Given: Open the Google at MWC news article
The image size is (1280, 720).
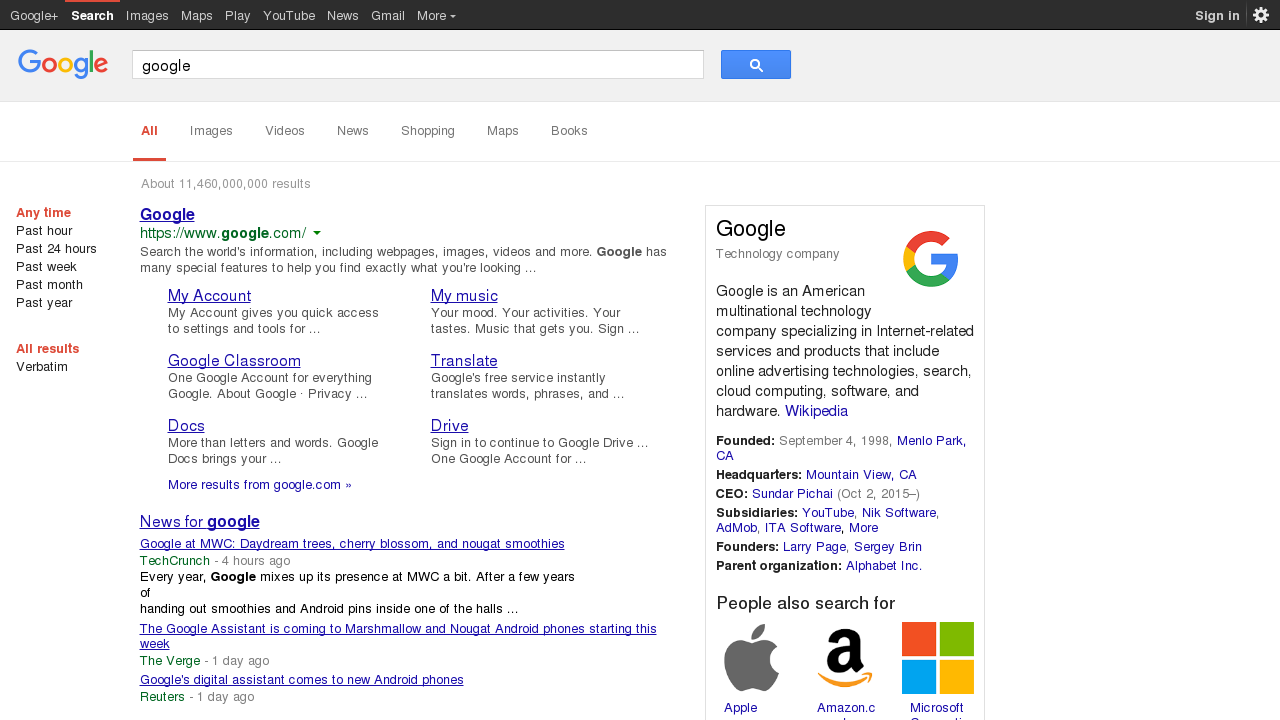Looking at the screenshot, I should pos(352,544).
